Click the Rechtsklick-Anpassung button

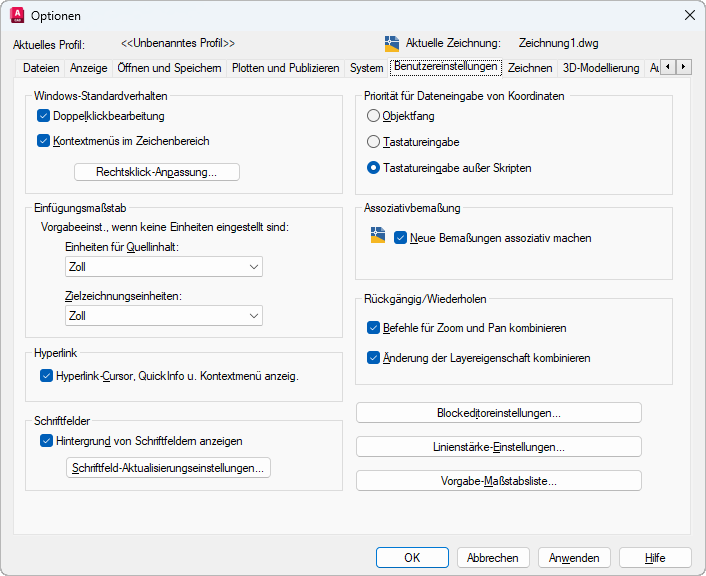(157, 172)
